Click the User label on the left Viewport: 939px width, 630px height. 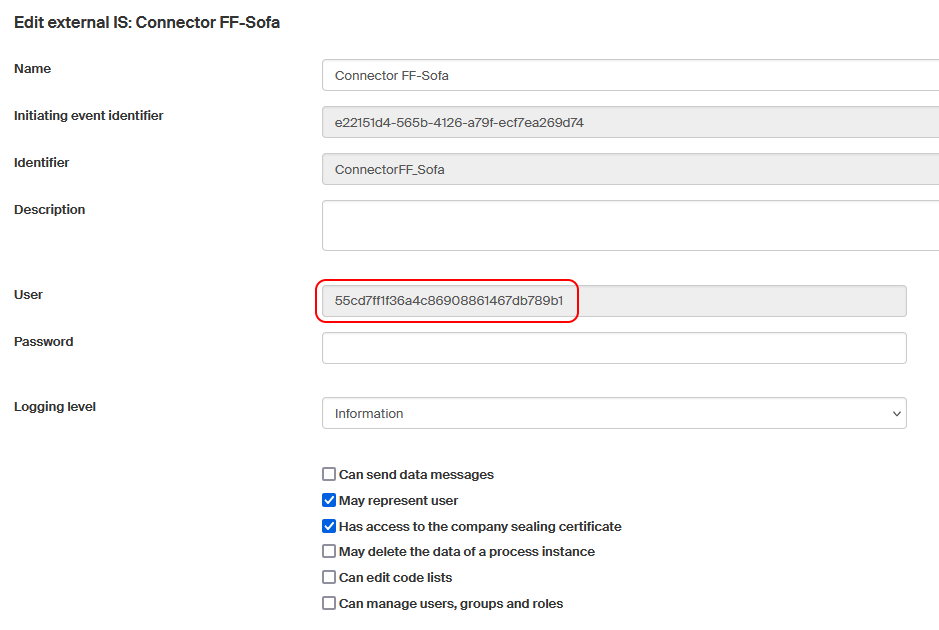pyautogui.click(x=28, y=295)
